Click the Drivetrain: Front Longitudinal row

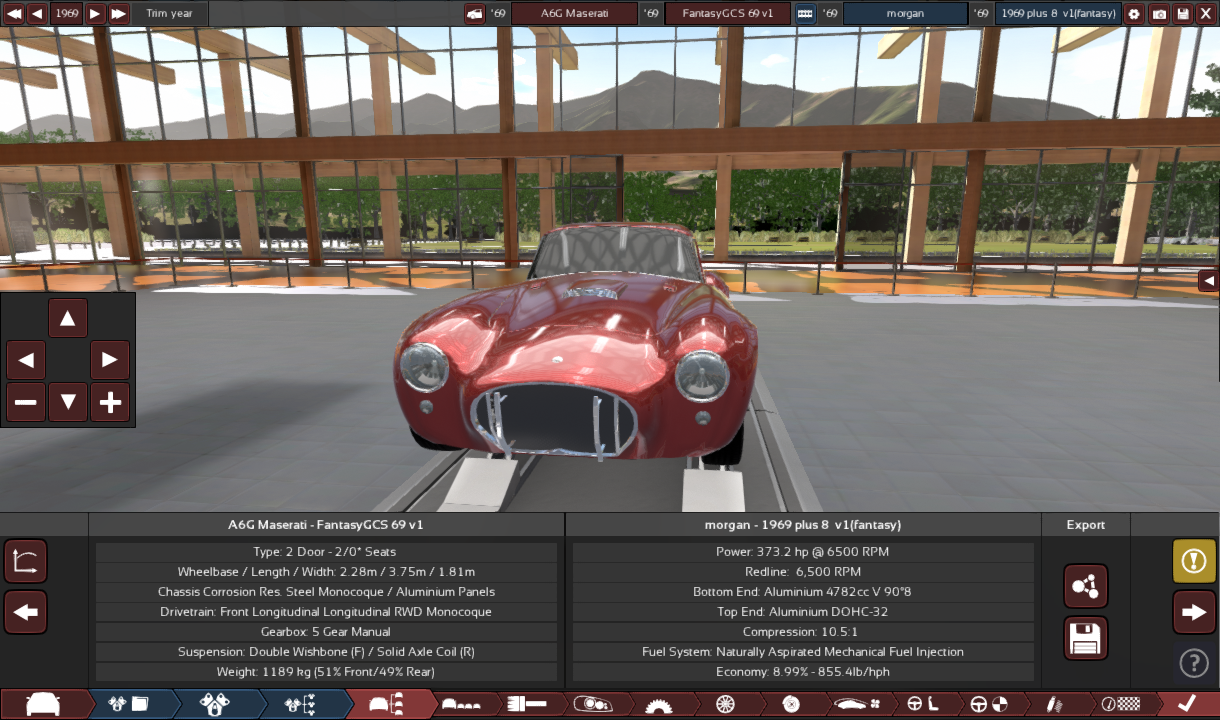(326, 612)
